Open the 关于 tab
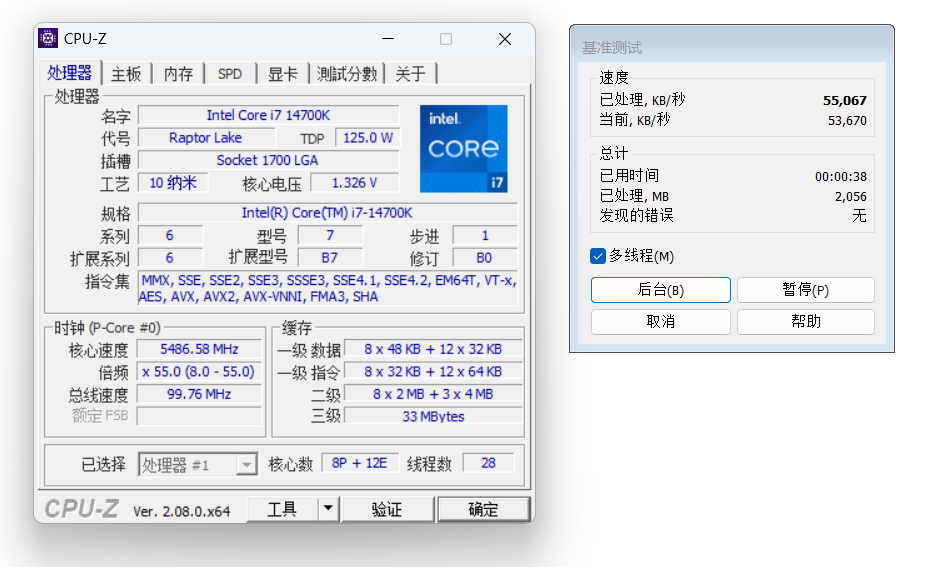 coord(410,74)
